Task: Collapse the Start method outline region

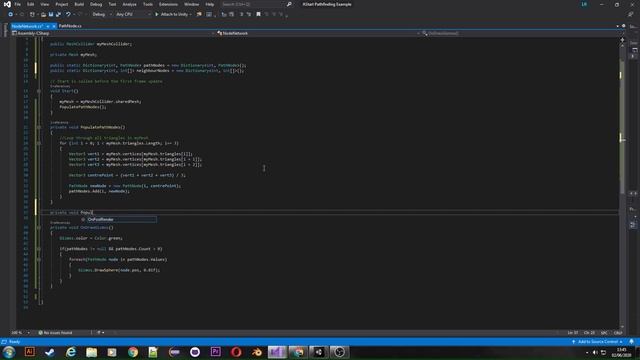Action: click(x=39, y=91)
